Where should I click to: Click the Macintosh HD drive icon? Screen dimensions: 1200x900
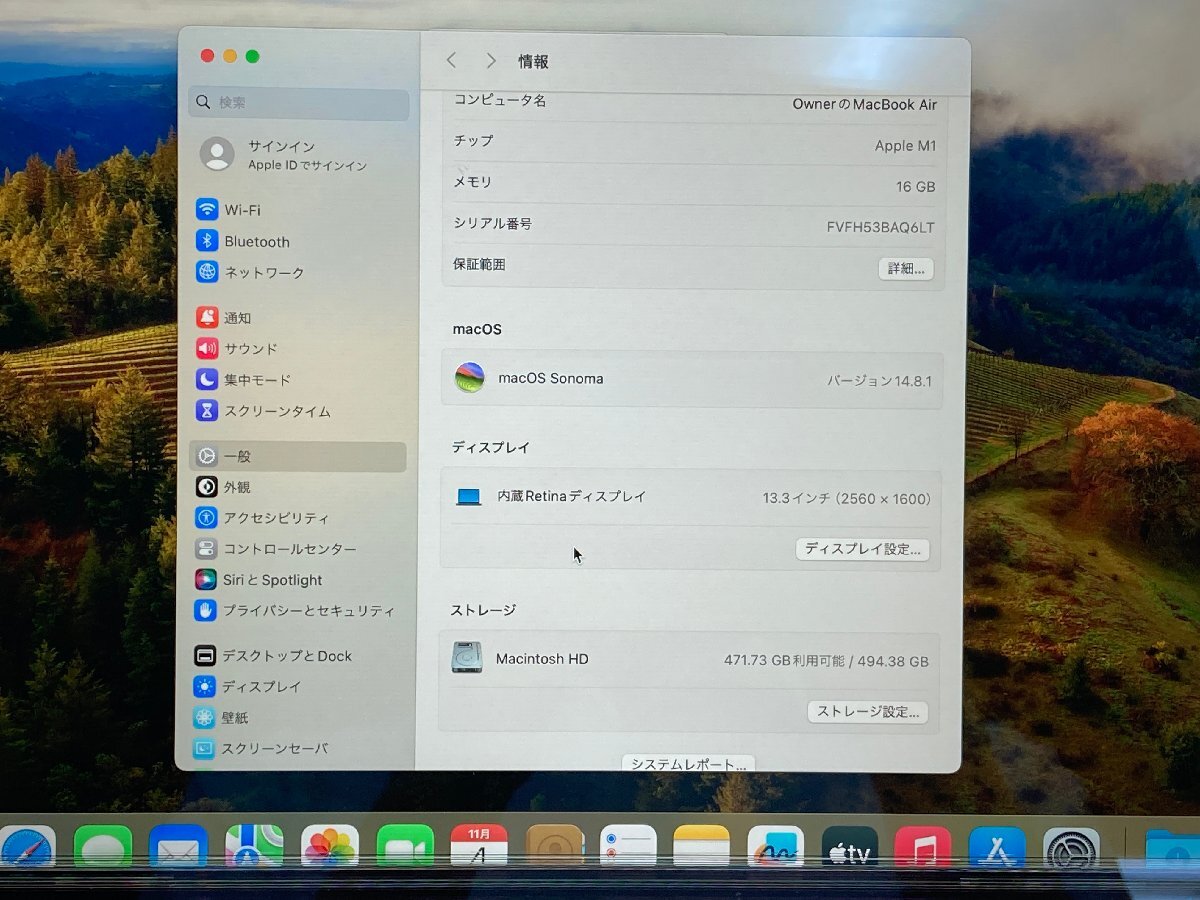tap(466, 657)
